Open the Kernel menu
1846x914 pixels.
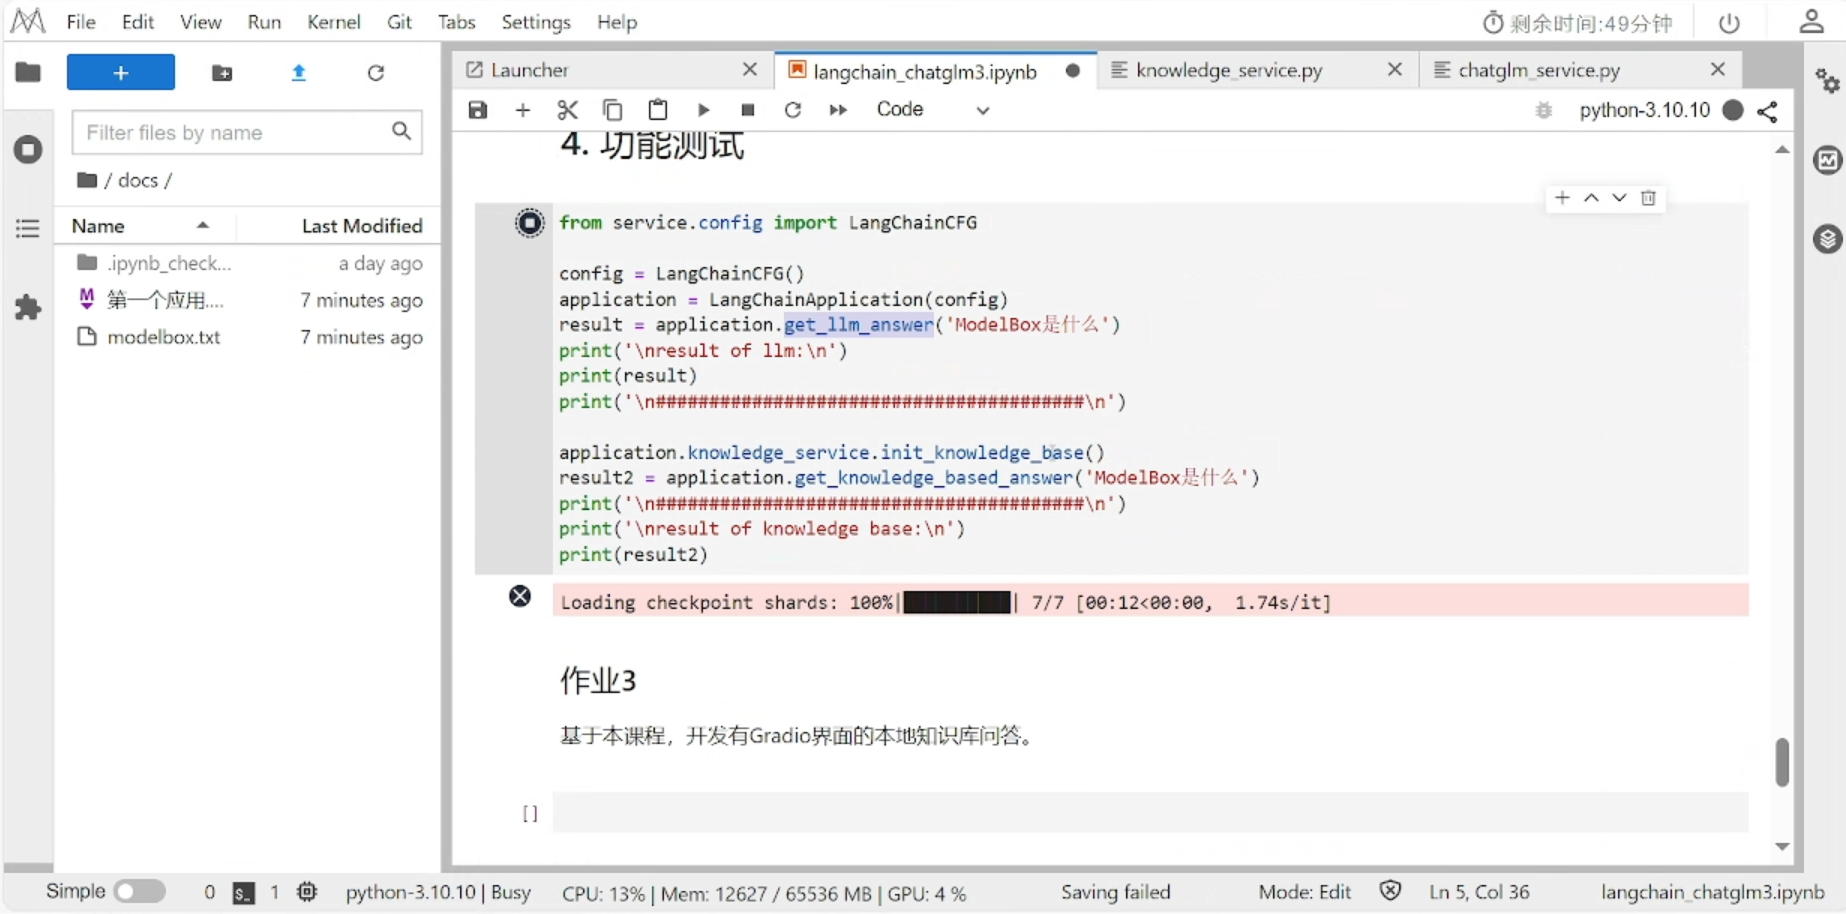pyautogui.click(x=334, y=22)
